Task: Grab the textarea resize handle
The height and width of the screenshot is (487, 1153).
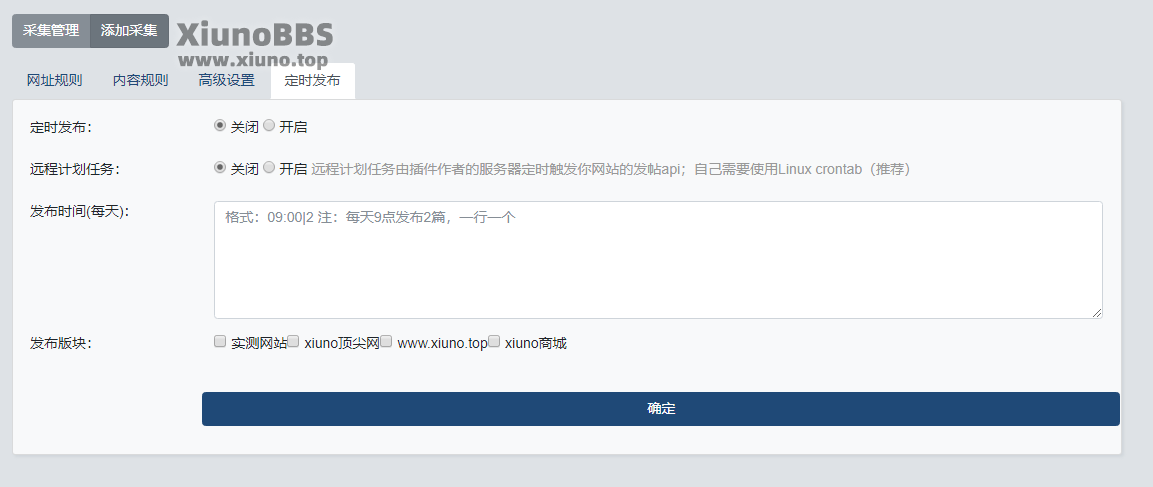Action: [x=1097, y=313]
